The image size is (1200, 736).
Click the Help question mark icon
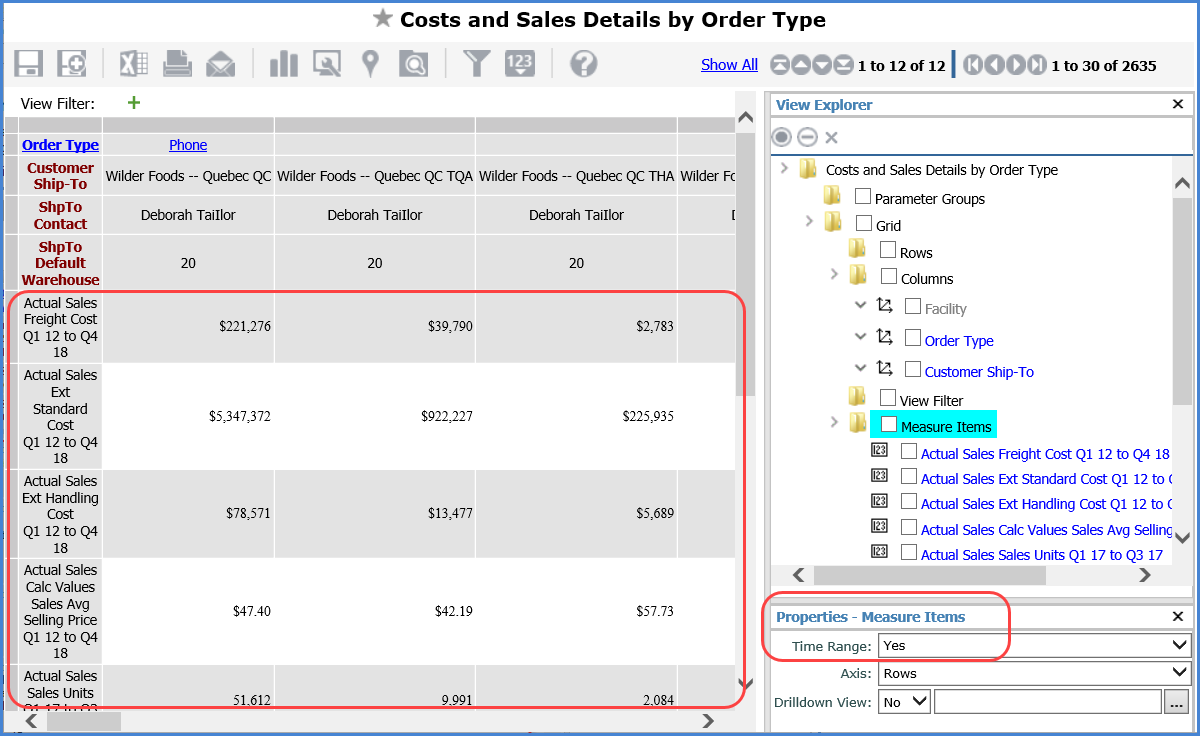583,64
